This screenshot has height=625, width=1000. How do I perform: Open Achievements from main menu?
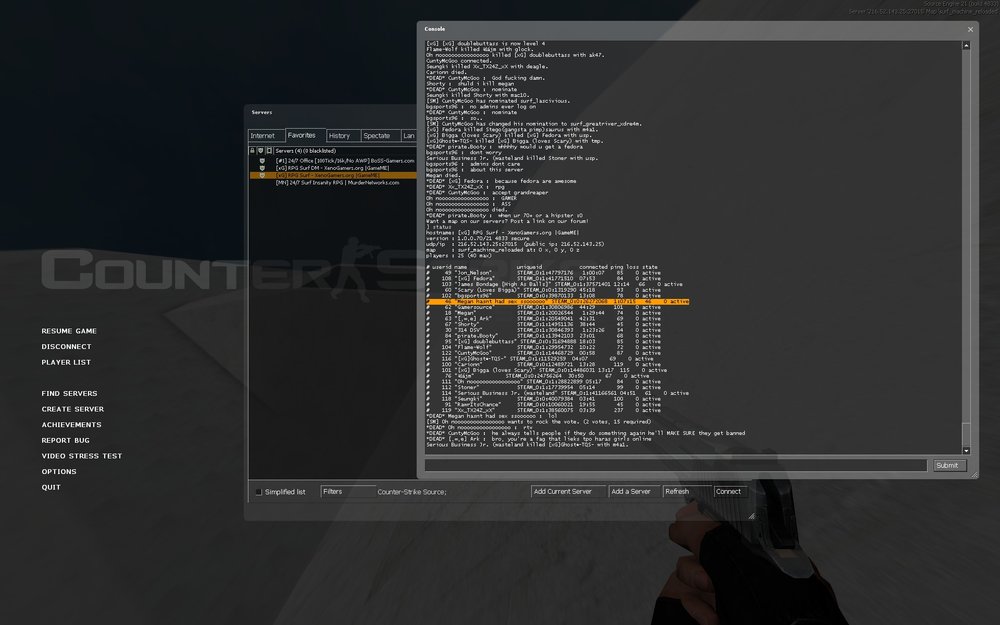[x=71, y=425]
